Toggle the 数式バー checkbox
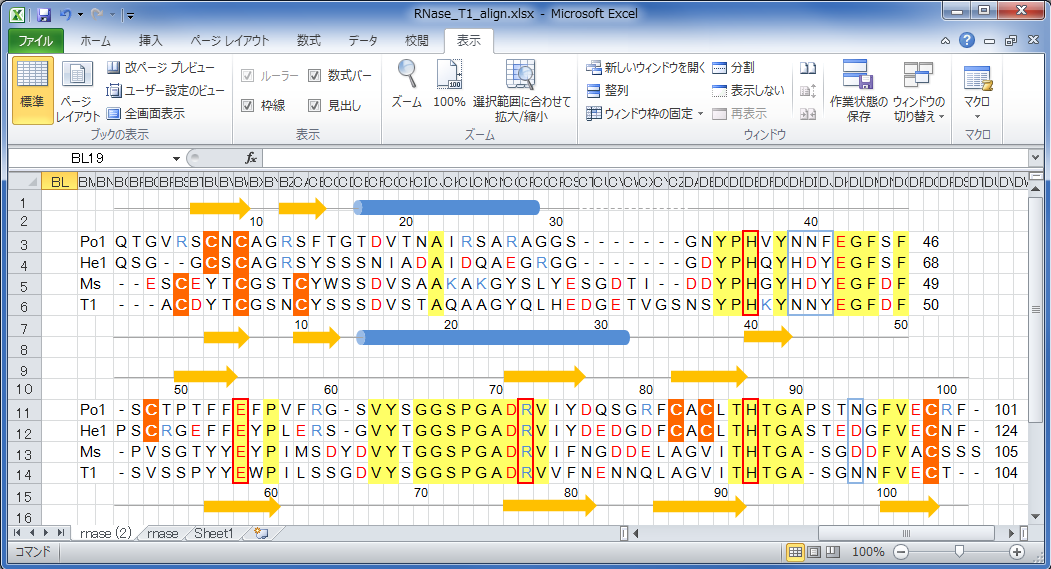This screenshot has height=569, width=1051. (315, 76)
